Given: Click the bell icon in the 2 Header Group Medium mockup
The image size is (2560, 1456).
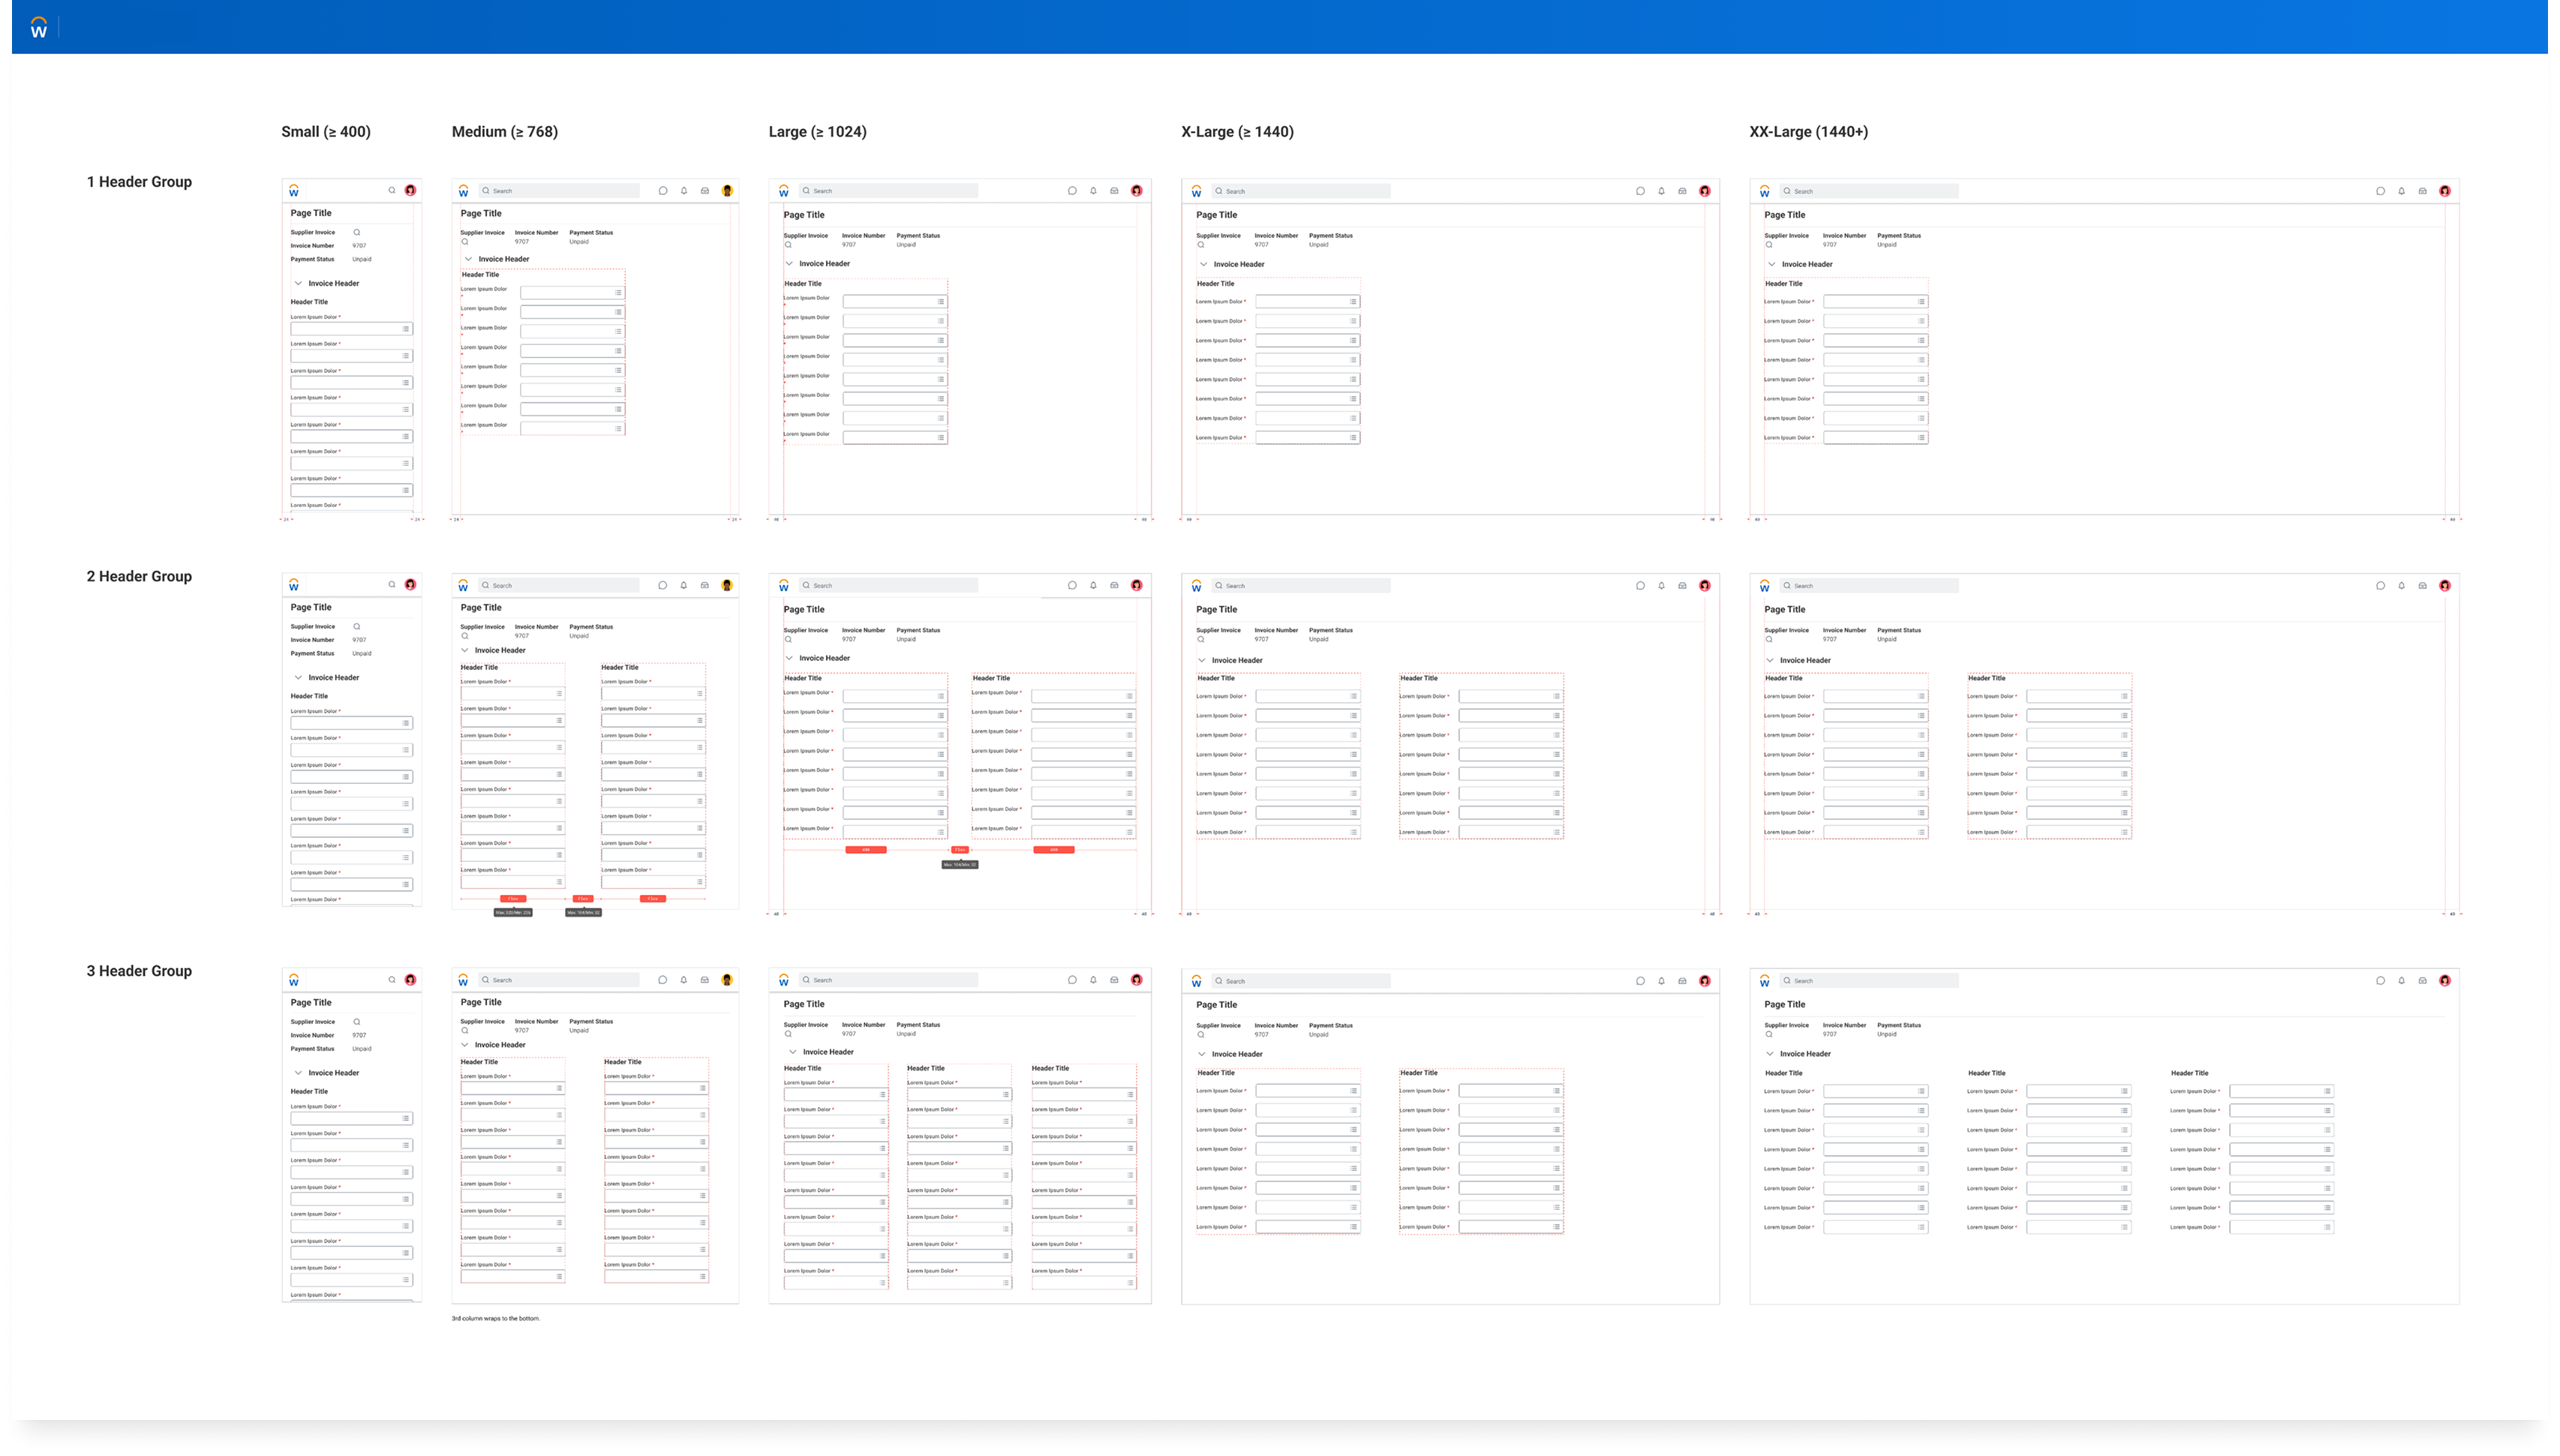Looking at the screenshot, I should 684,584.
